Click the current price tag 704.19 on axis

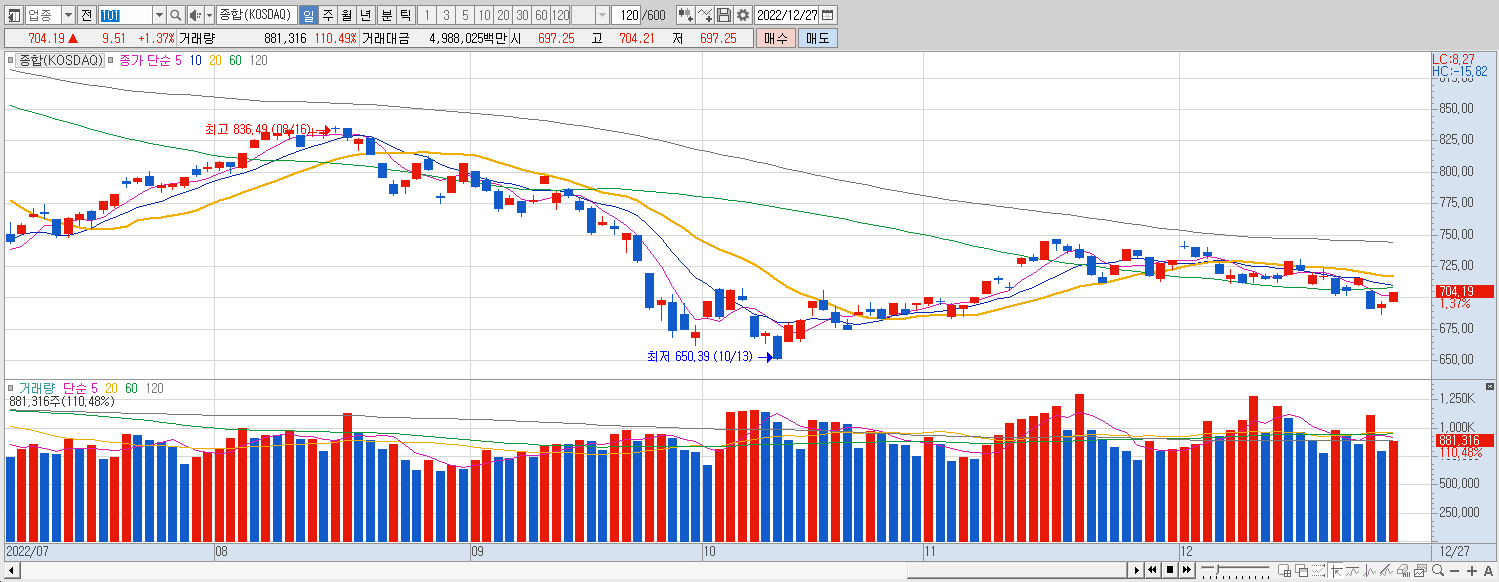(1465, 291)
